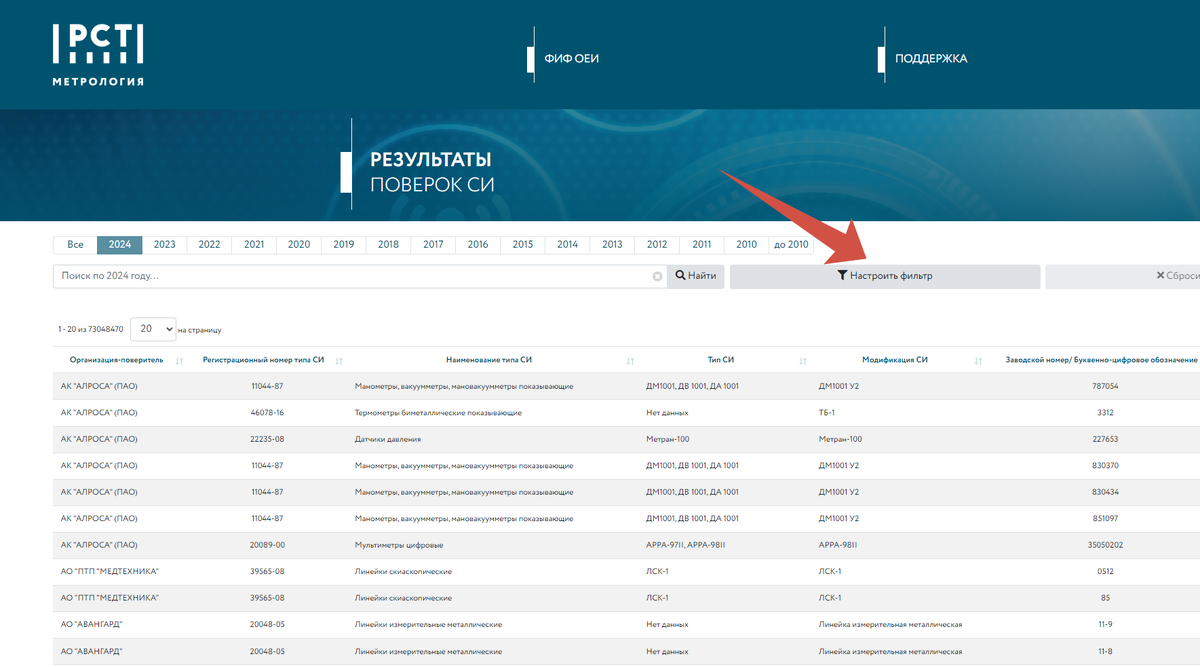The image size is (1200, 667).
Task: Switch to the 2018 year tab
Action: click(x=388, y=245)
